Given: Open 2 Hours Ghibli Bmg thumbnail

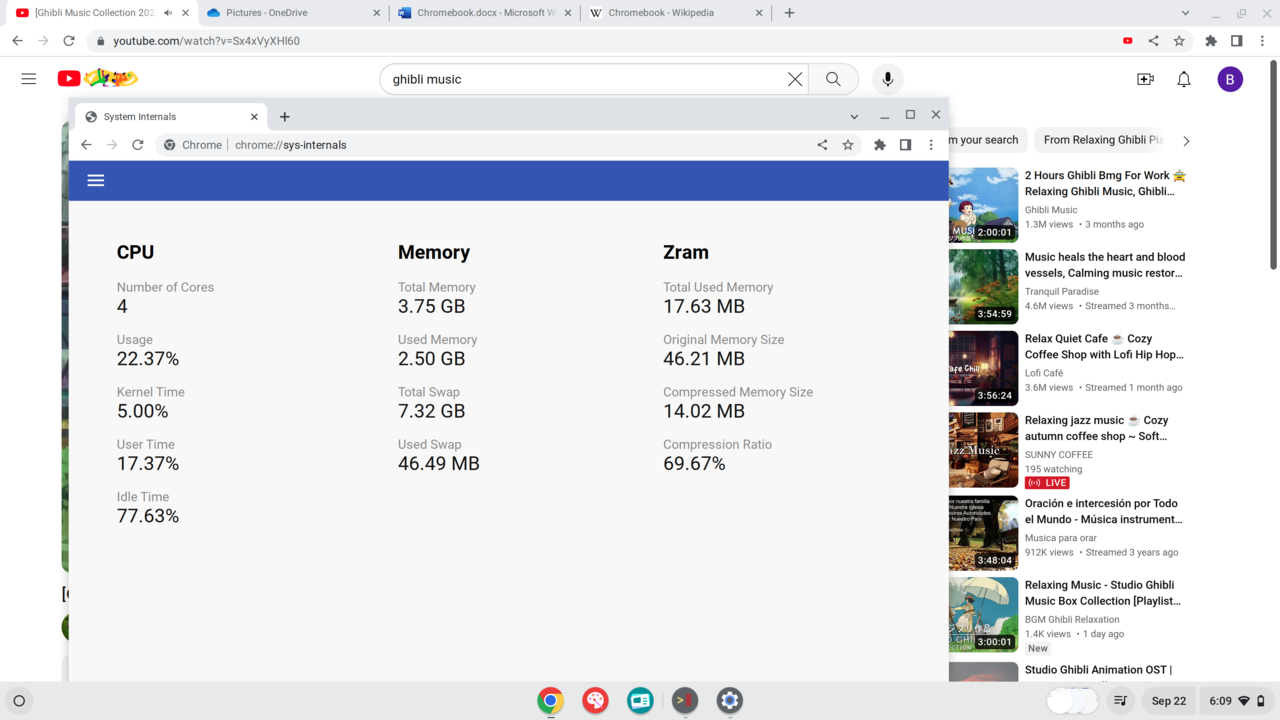Looking at the screenshot, I should click(983, 205).
